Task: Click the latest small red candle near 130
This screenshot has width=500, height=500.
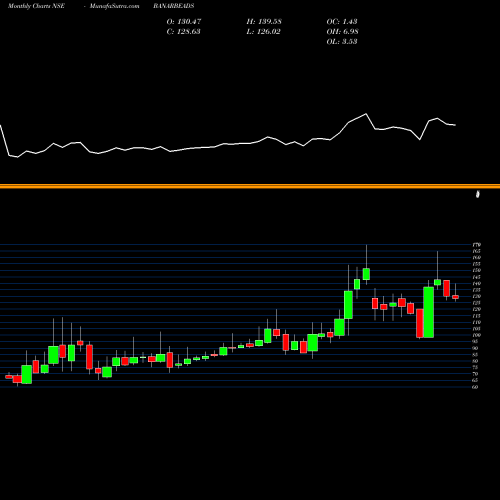Action: [455, 297]
